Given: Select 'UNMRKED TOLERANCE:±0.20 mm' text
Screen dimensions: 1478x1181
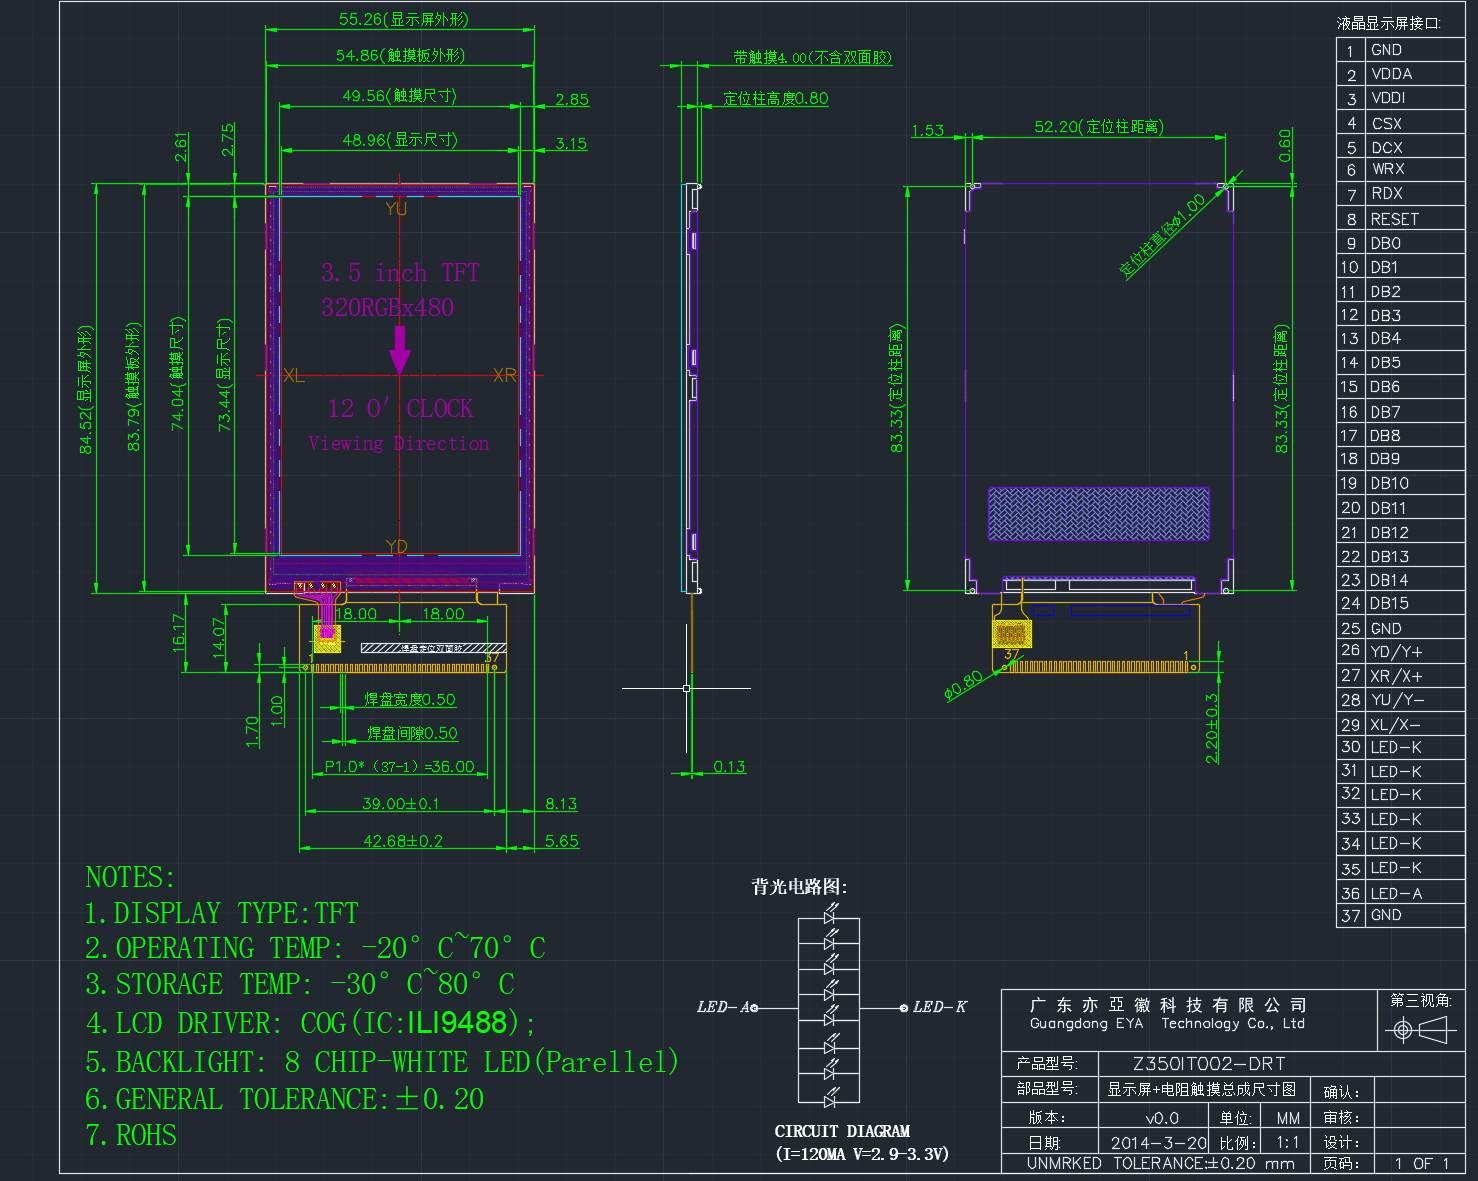Looking at the screenshot, I should click(1160, 1163).
